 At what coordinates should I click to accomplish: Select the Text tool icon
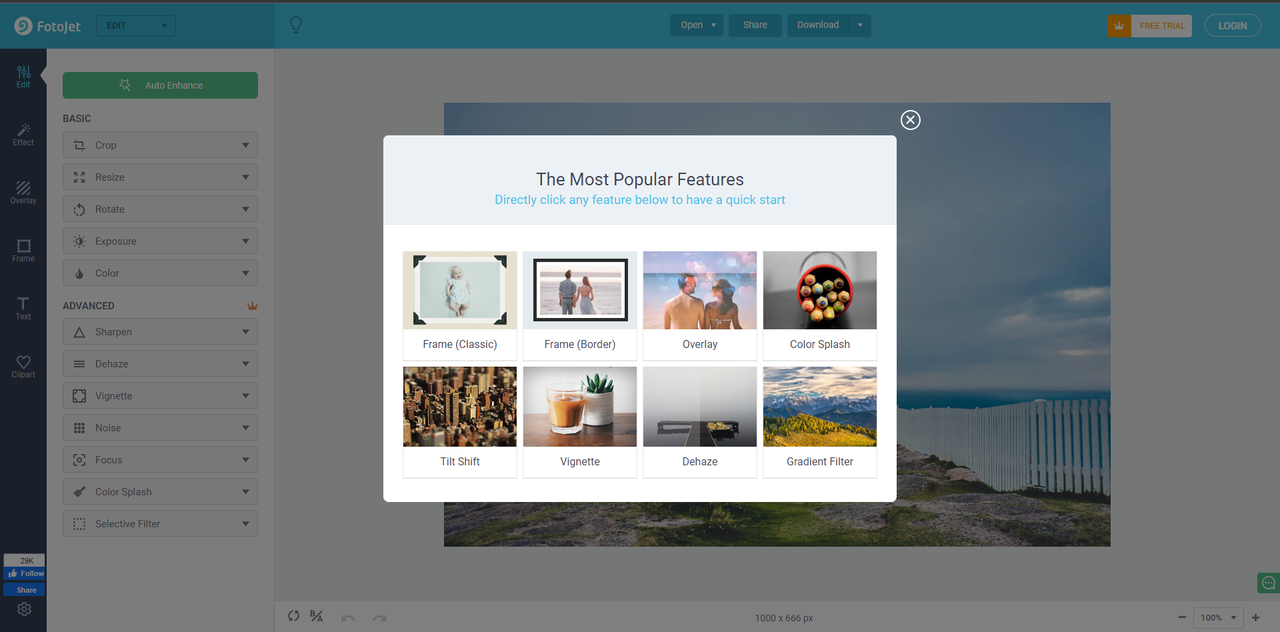coord(23,308)
